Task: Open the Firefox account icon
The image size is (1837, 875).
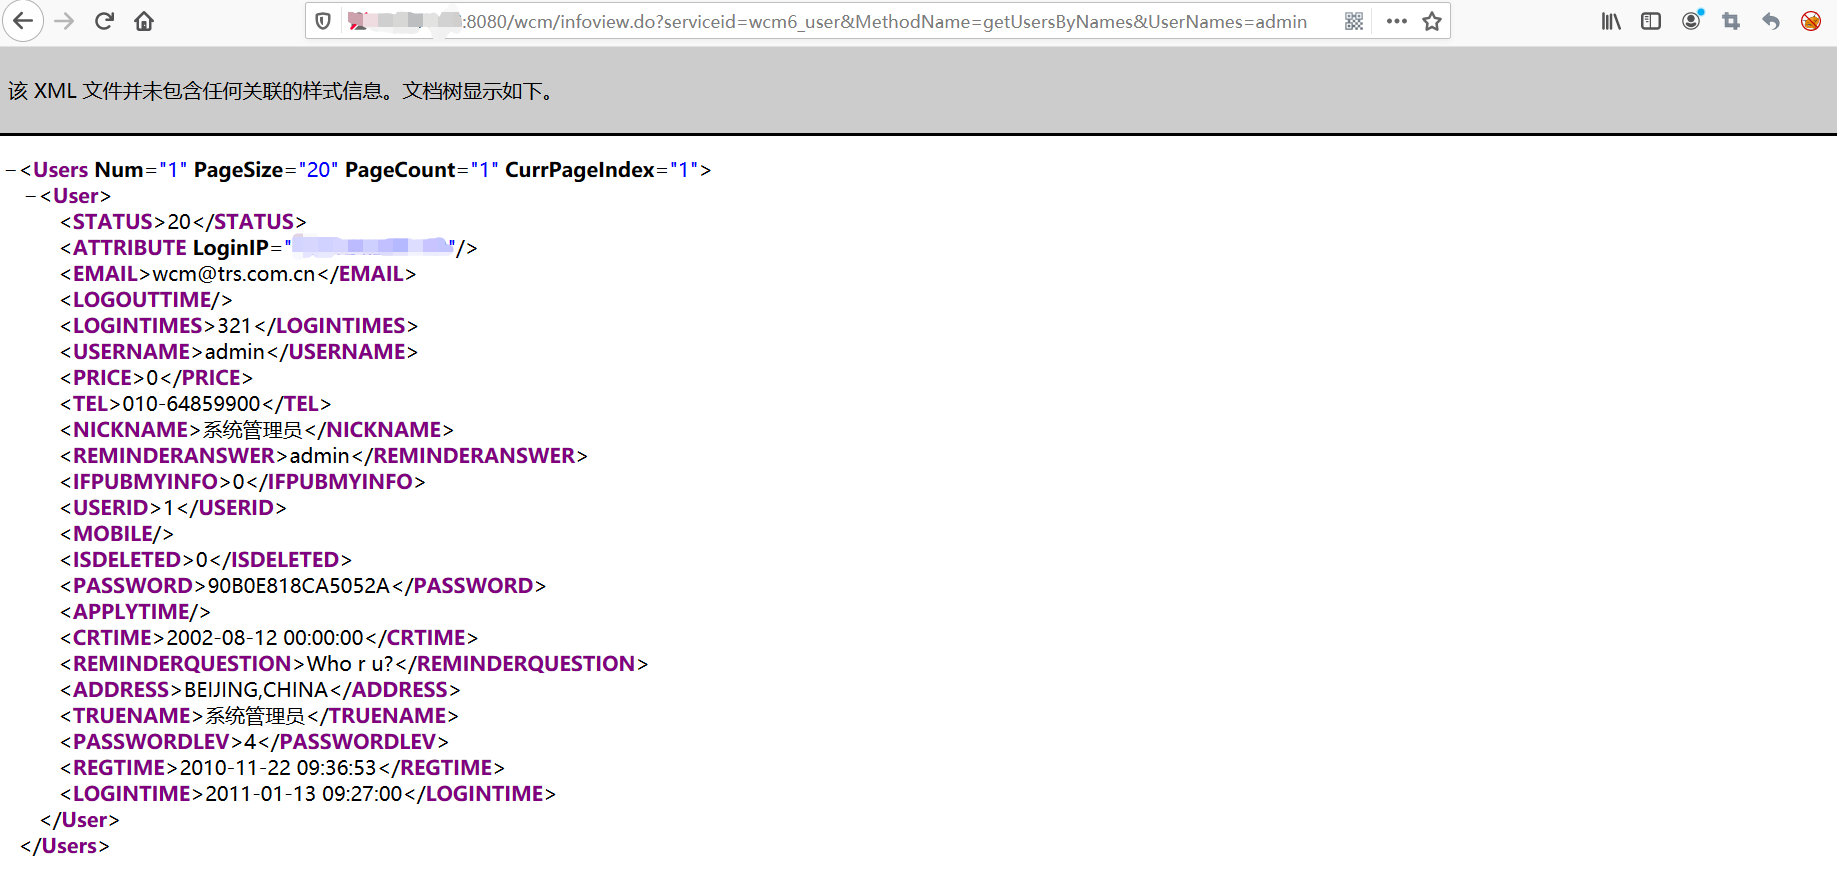Action: (1692, 21)
